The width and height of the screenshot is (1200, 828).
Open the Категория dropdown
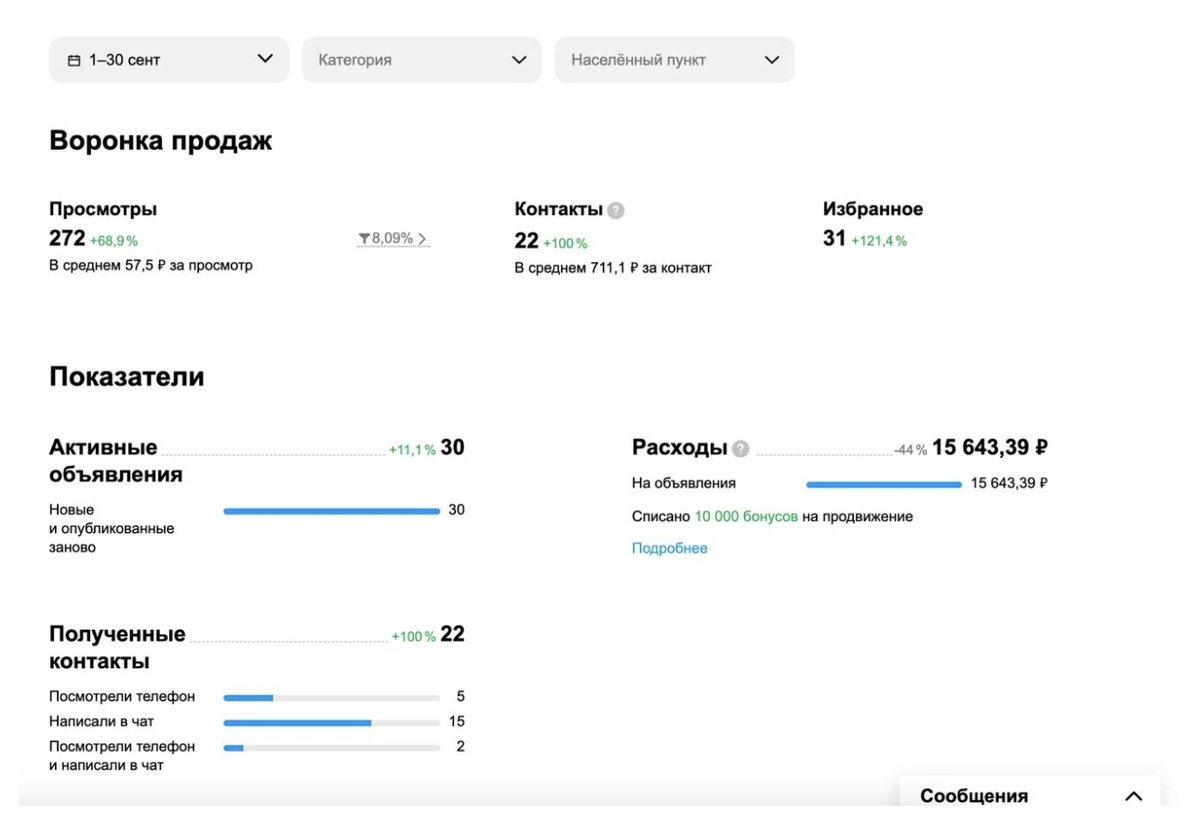[421, 60]
